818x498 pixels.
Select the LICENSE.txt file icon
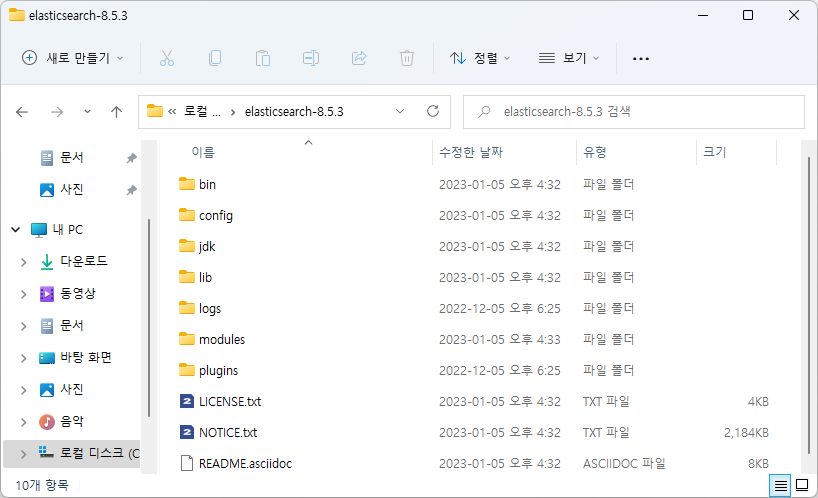pyautogui.click(x=187, y=401)
